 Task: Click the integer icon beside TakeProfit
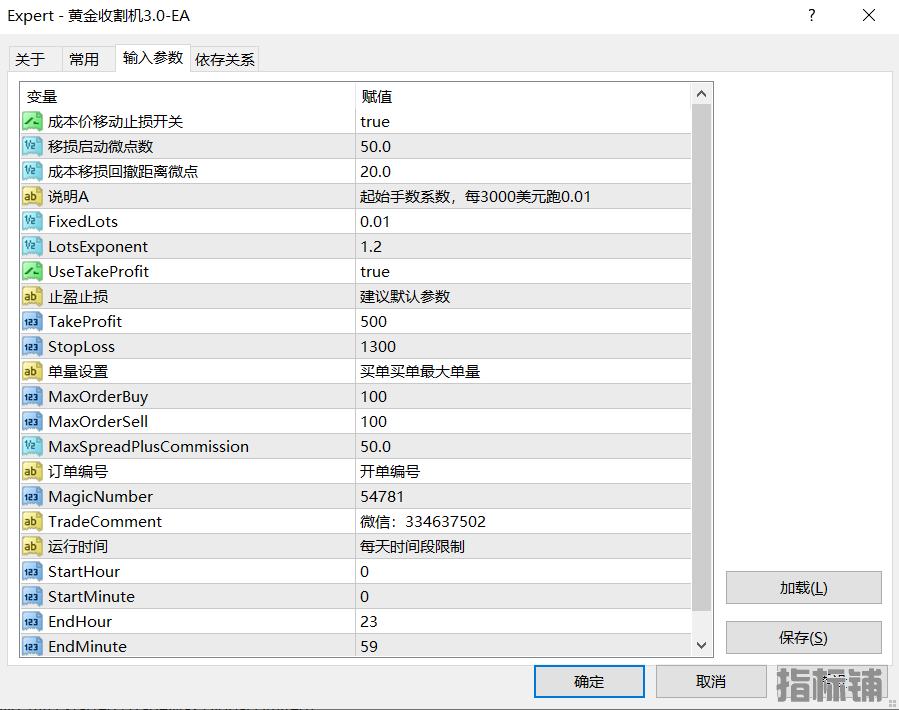pos(32,322)
